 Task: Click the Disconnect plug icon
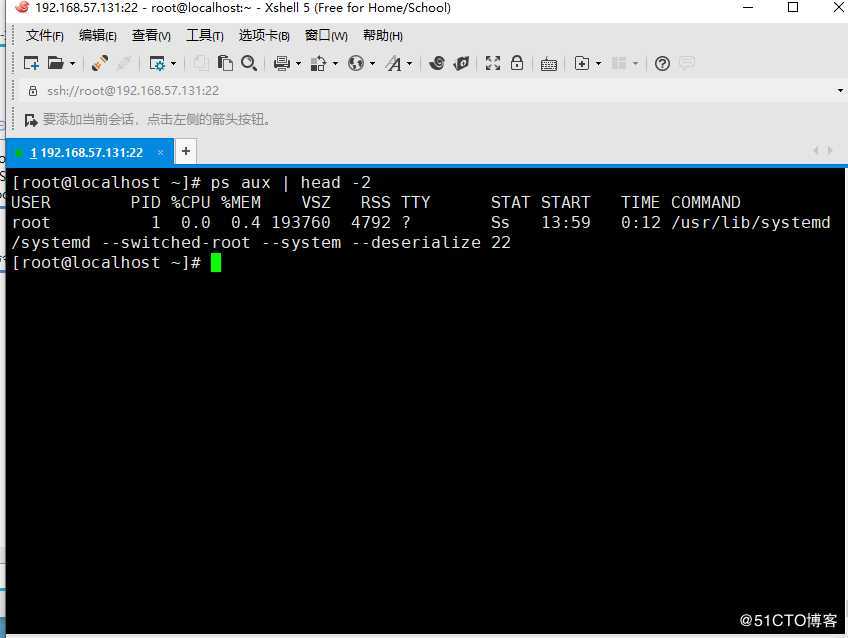point(100,63)
